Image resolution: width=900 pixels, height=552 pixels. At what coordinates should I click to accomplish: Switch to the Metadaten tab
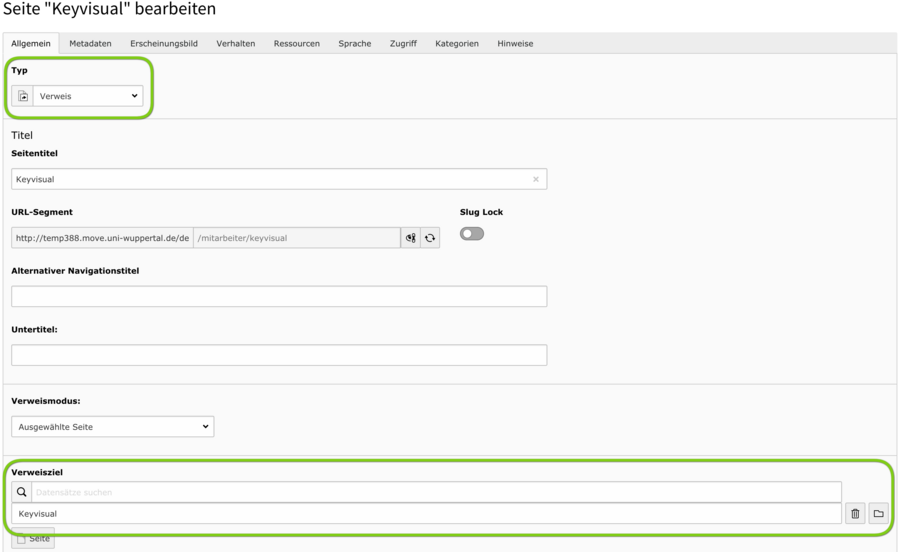(x=90, y=44)
